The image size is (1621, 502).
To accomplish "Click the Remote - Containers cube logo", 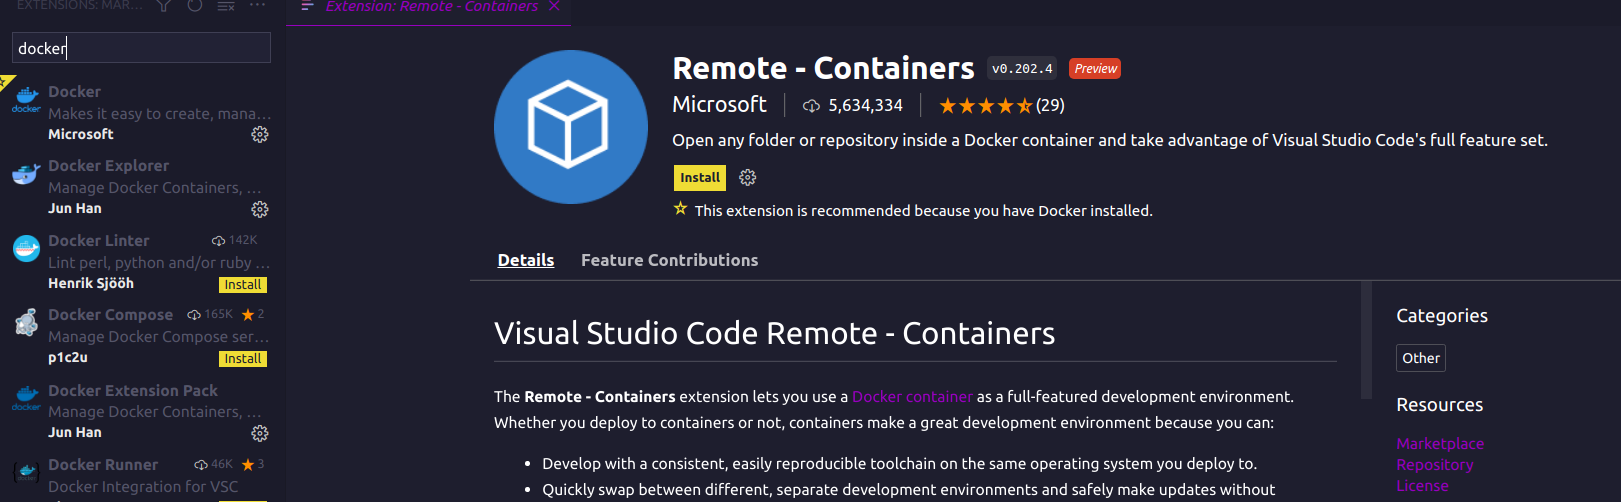I will point(571,127).
